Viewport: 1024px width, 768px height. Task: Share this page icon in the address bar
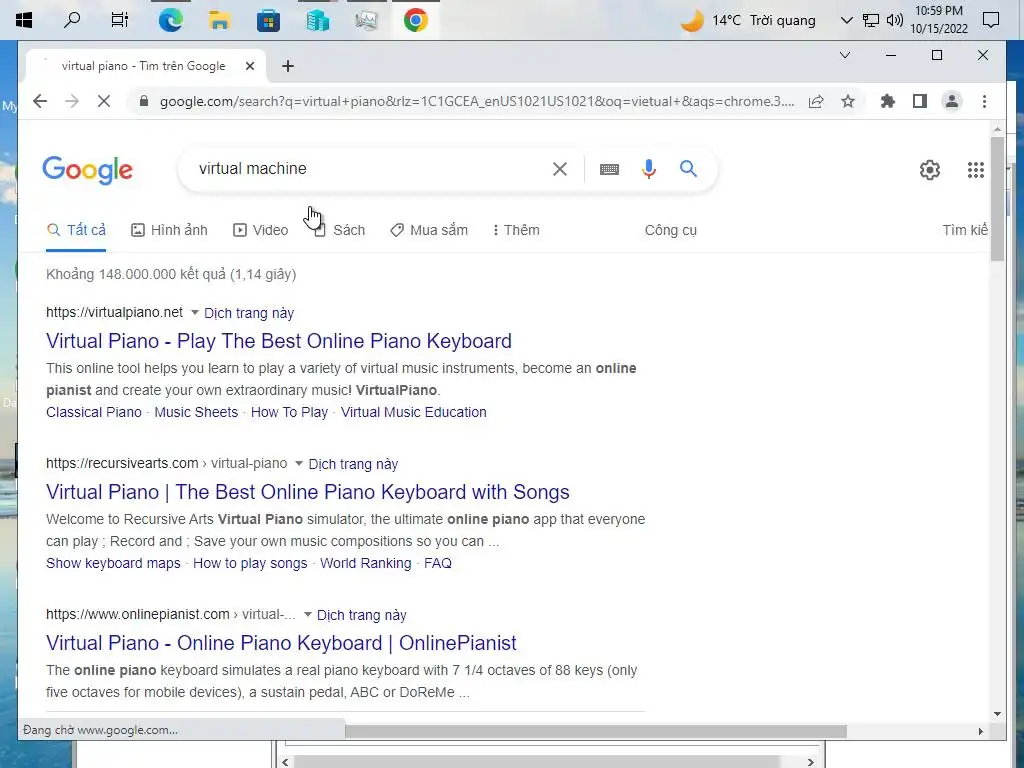[816, 101]
